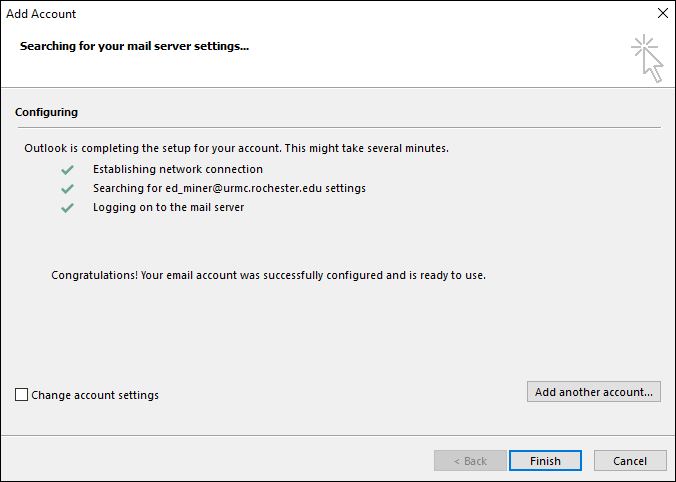Click the greyed-out Back button
676x482 pixels.
click(470, 461)
